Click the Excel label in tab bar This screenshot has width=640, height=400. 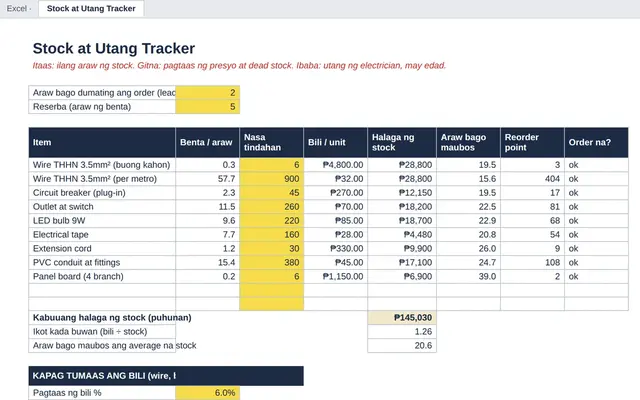coord(17,9)
